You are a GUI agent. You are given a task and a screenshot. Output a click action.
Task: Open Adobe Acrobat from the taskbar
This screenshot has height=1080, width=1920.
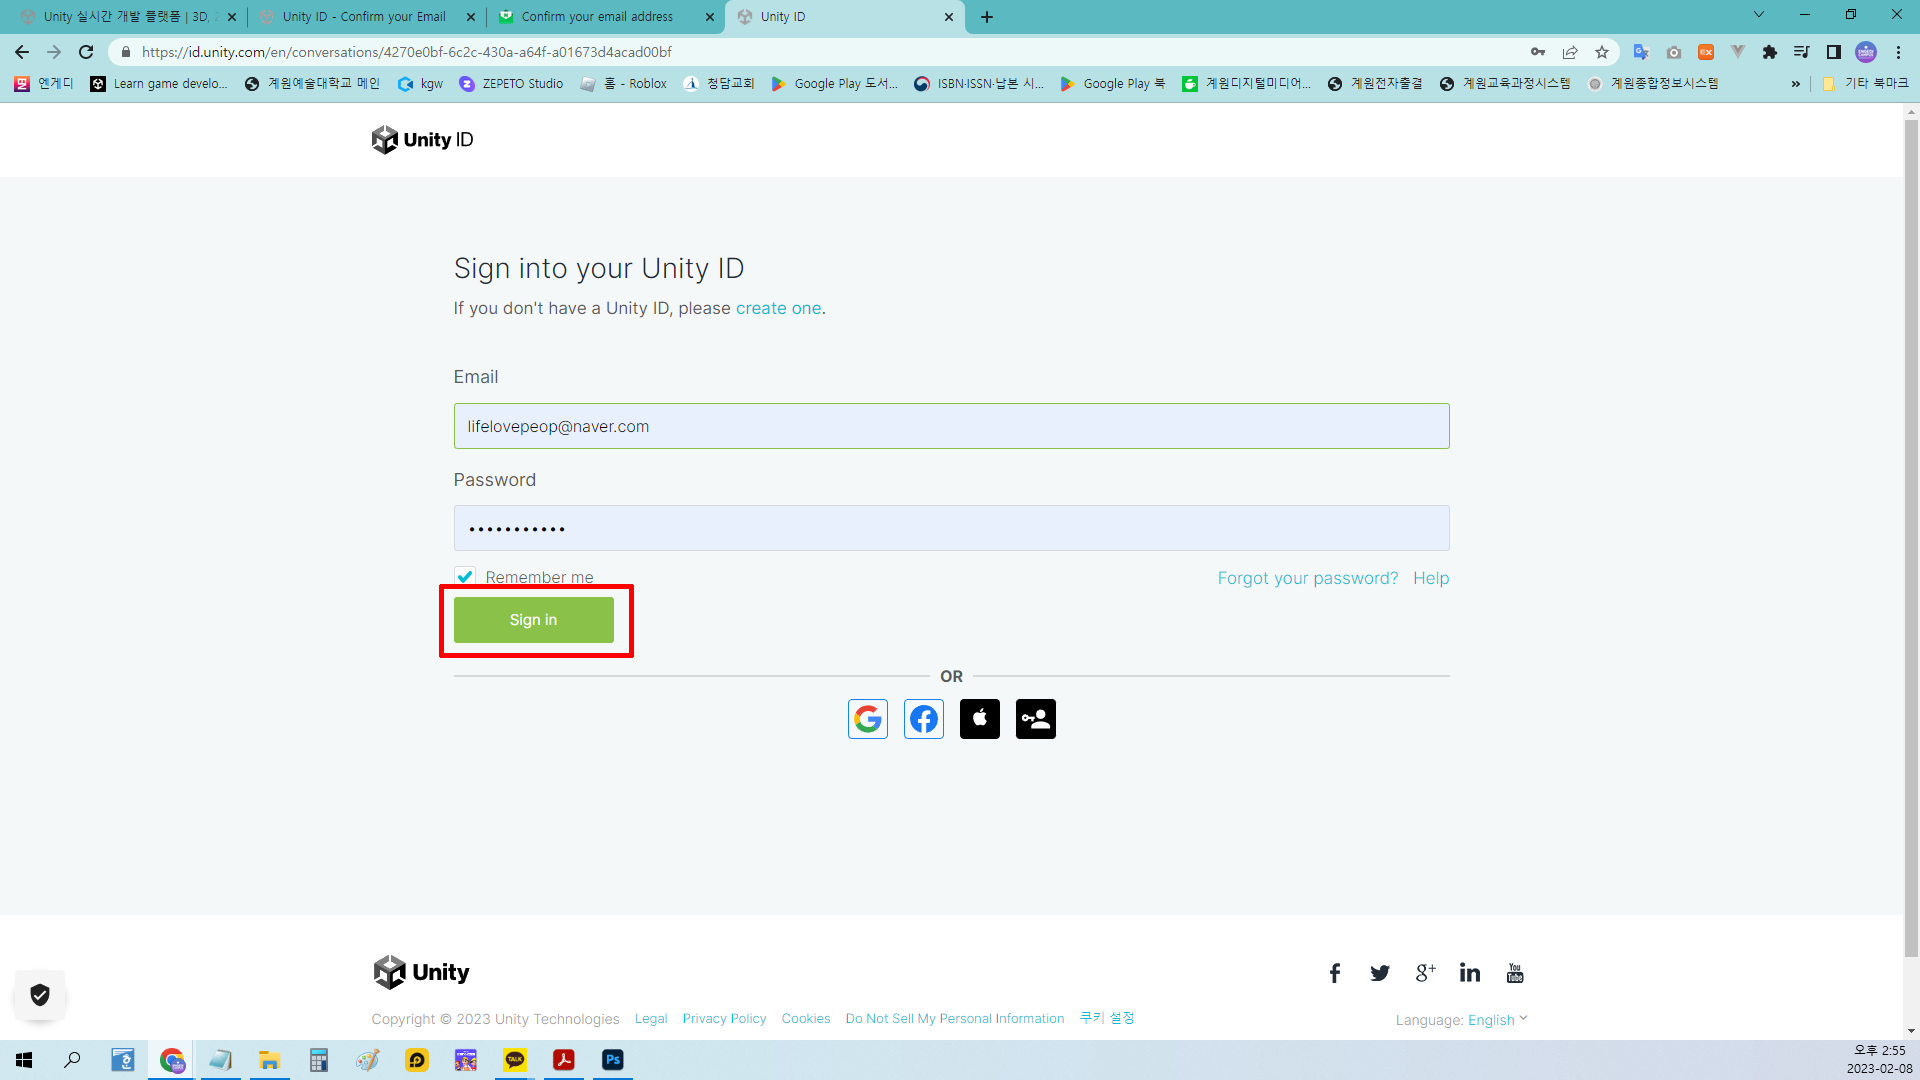(x=564, y=1060)
